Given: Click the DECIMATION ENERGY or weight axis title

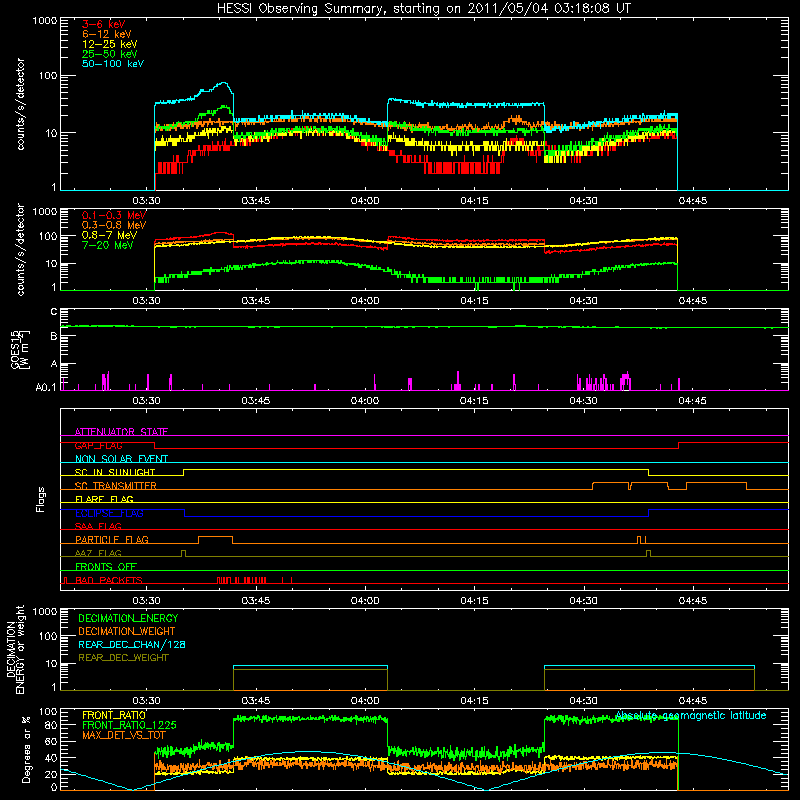Looking at the screenshot, I should pyautogui.click(x=15, y=649).
